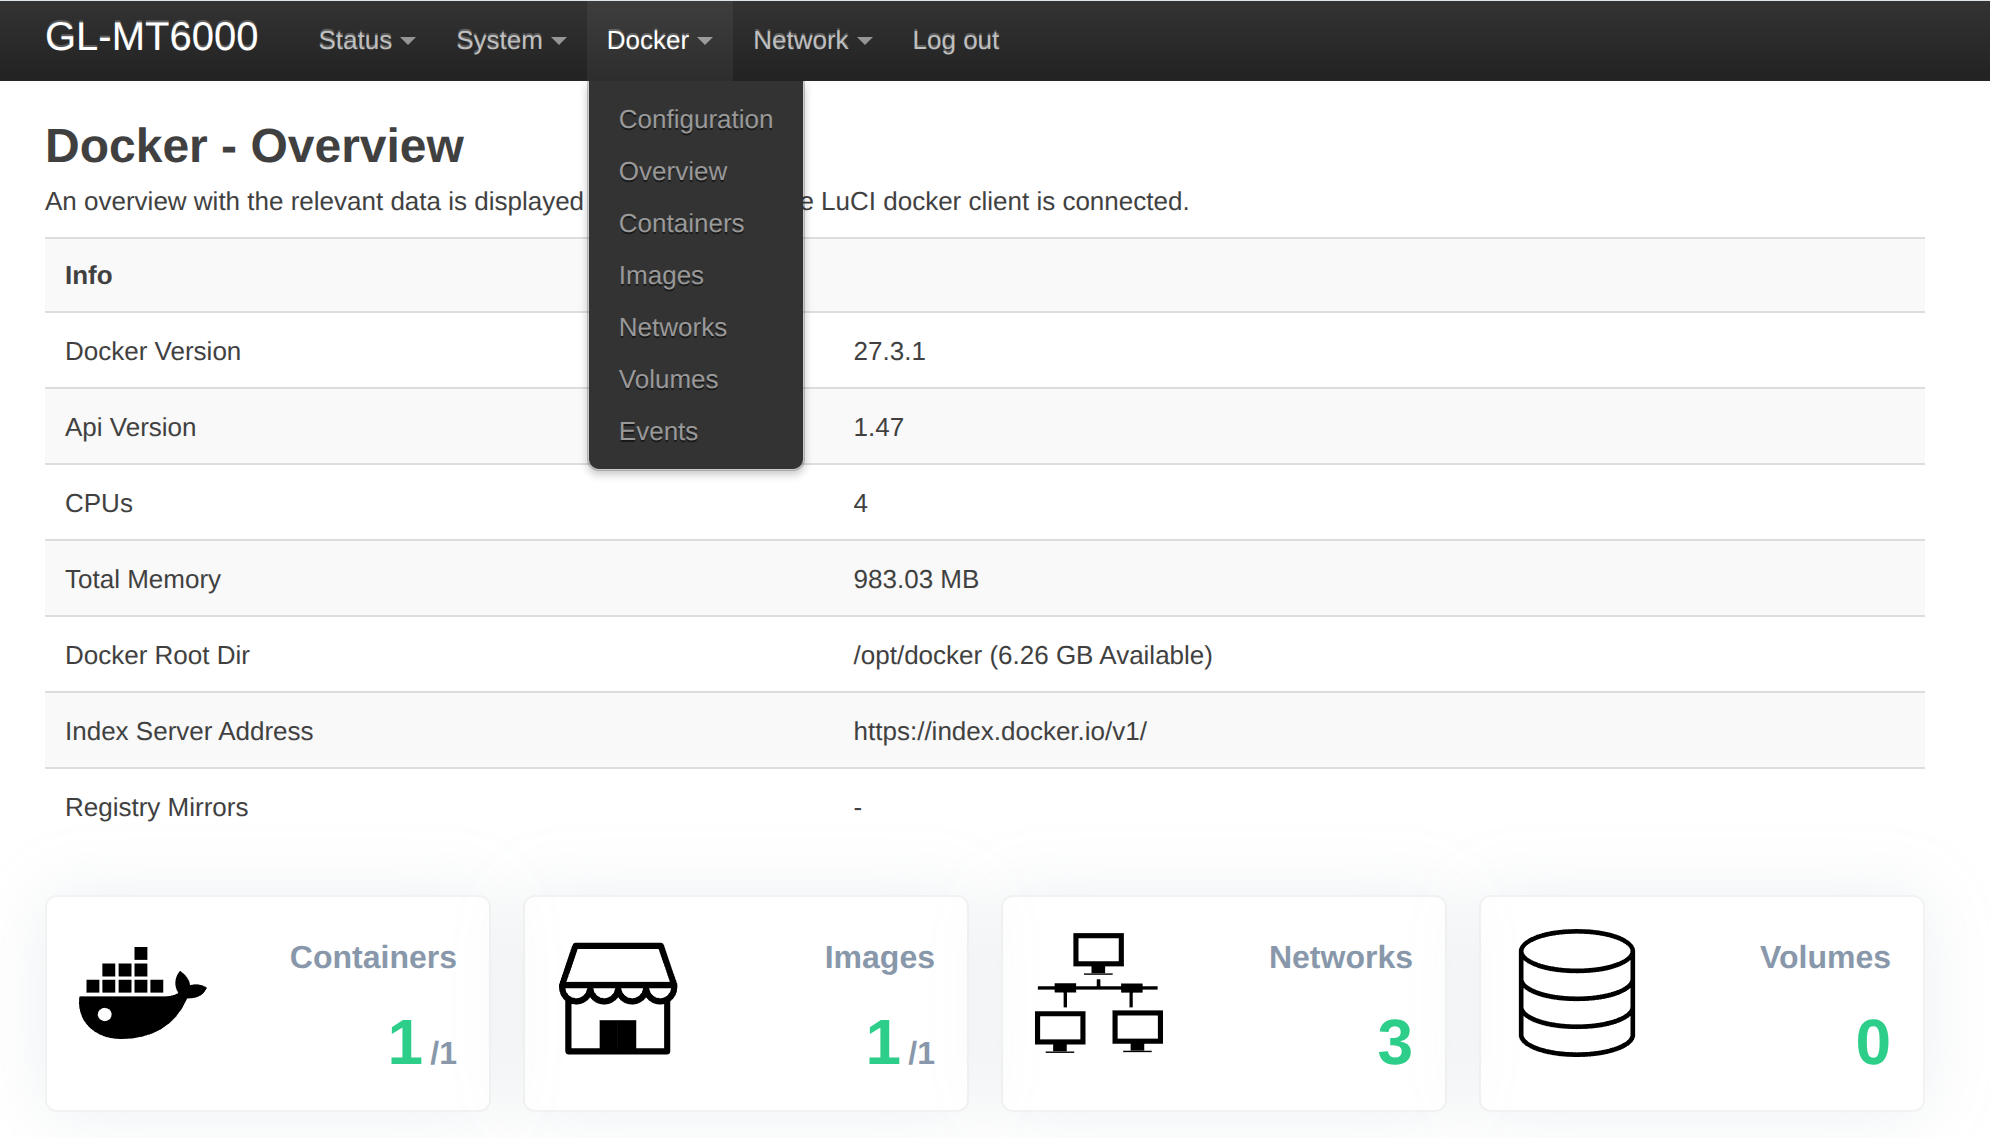Click the Api Version value 1.47
This screenshot has height=1138, width=1990.
878,427
